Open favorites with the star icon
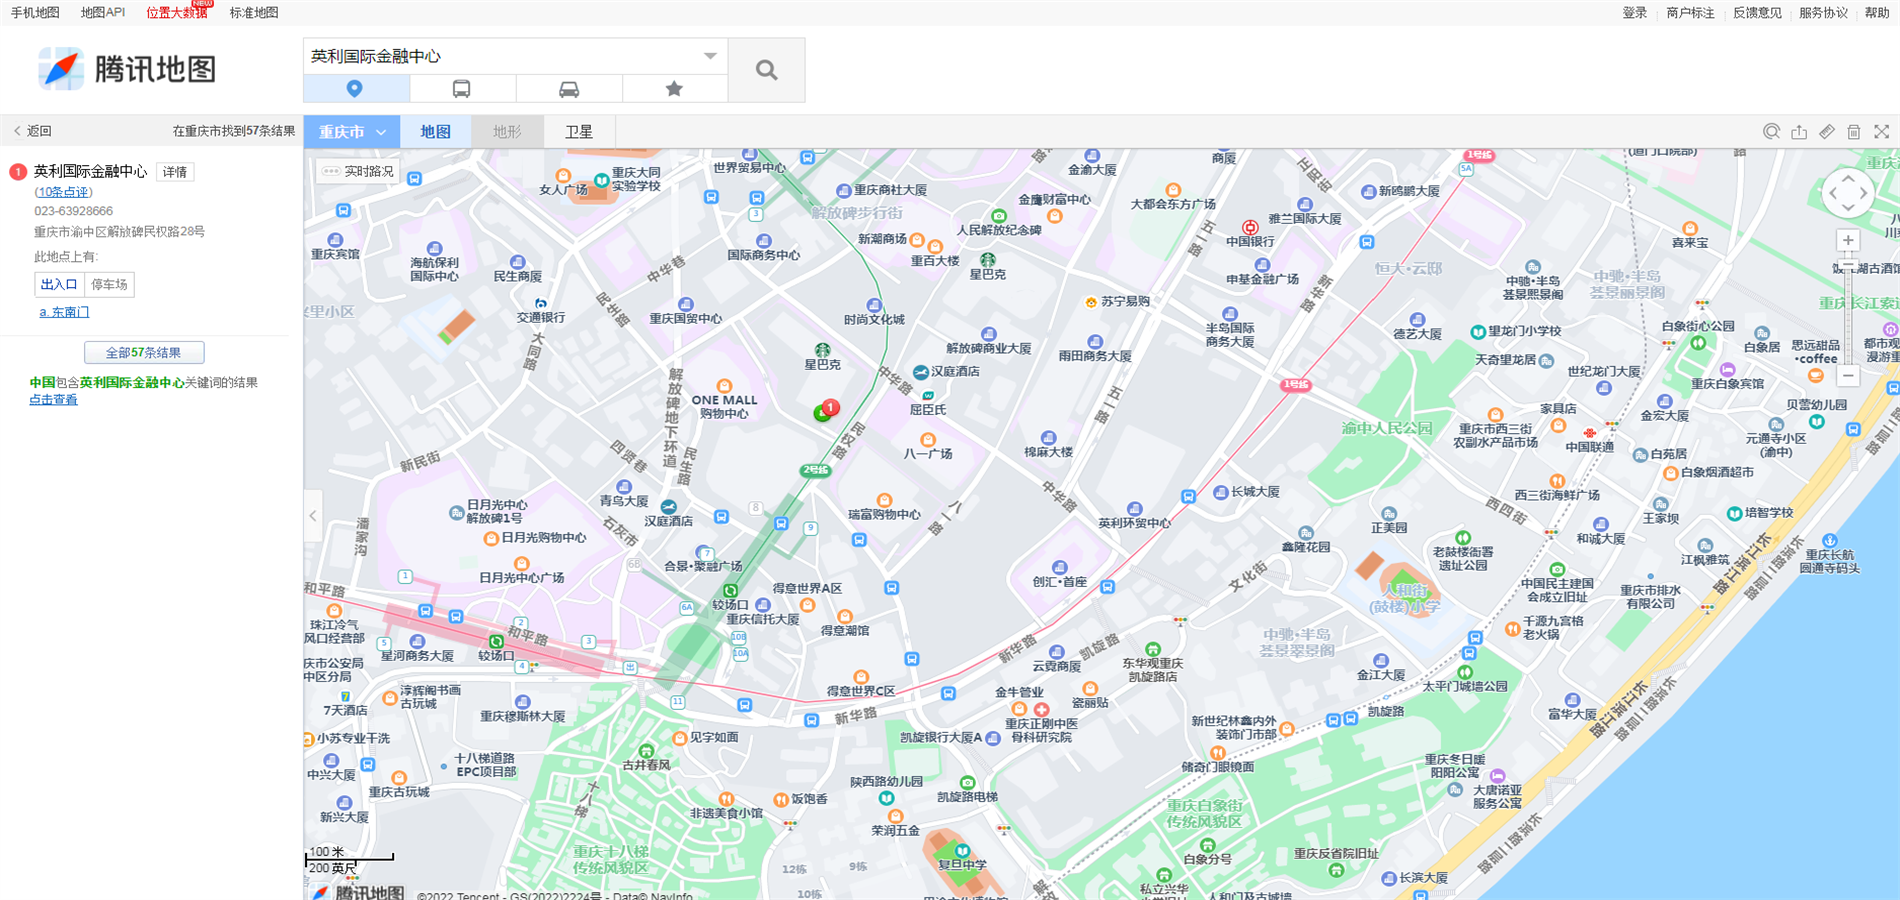This screenshot has height=900, width=1900. click(x=675, y=89)
